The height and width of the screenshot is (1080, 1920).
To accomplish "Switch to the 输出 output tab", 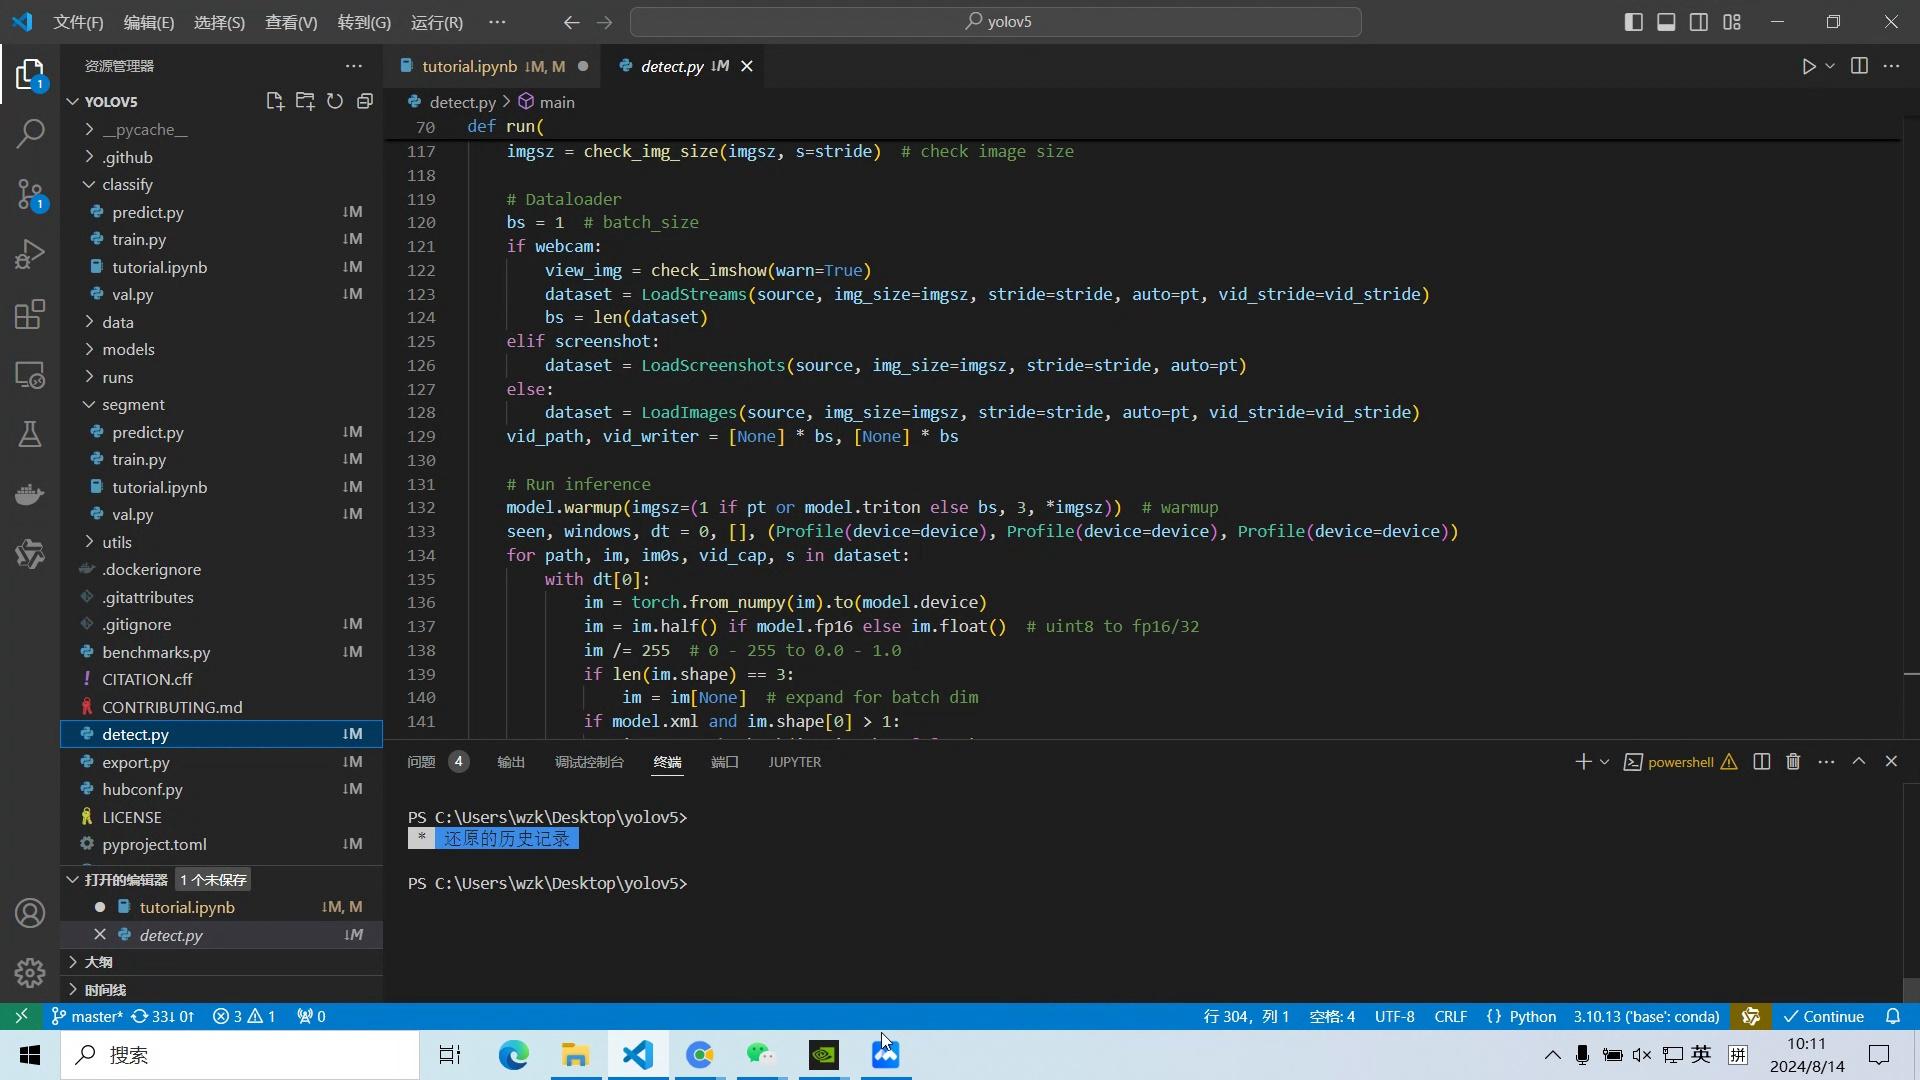I will (511, 762).
